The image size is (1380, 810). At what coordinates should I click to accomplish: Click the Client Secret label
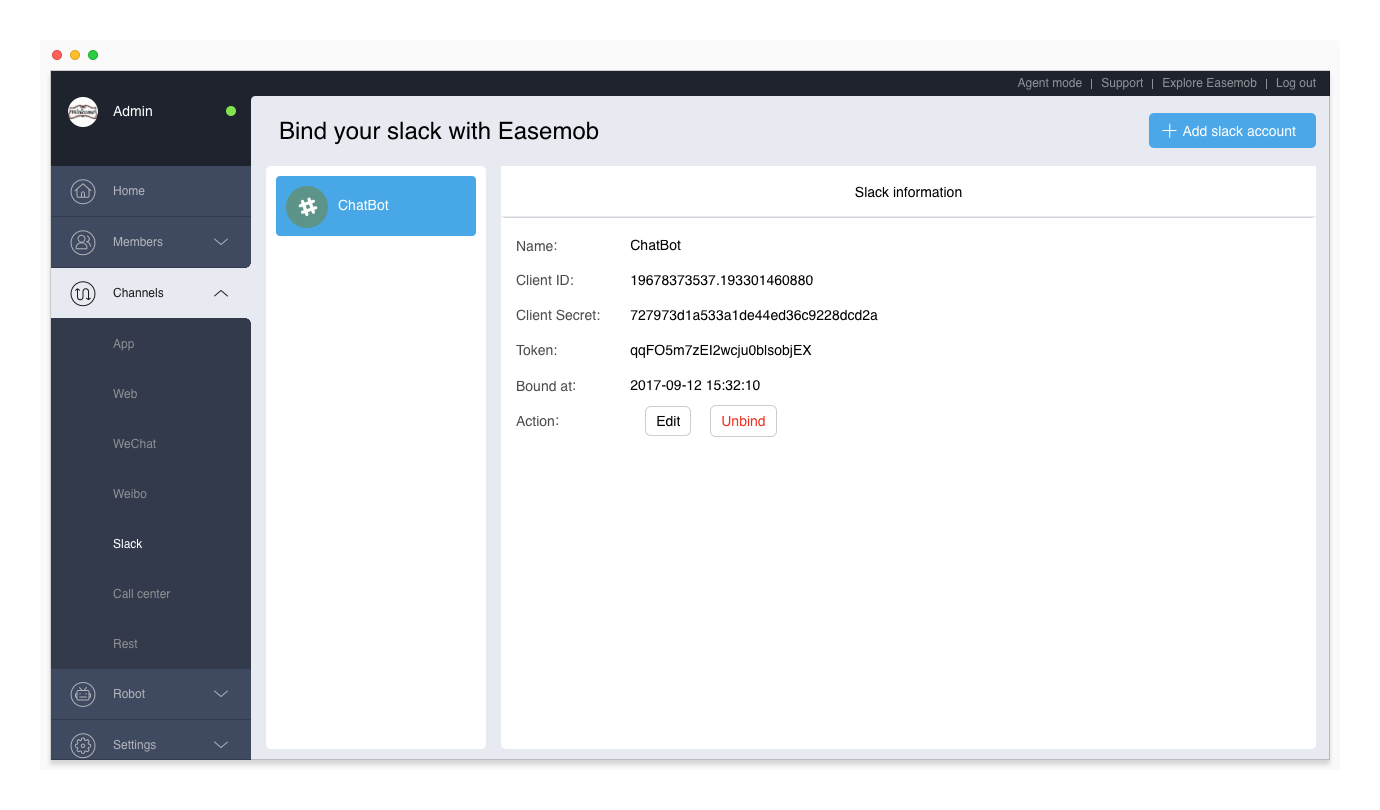558,315
